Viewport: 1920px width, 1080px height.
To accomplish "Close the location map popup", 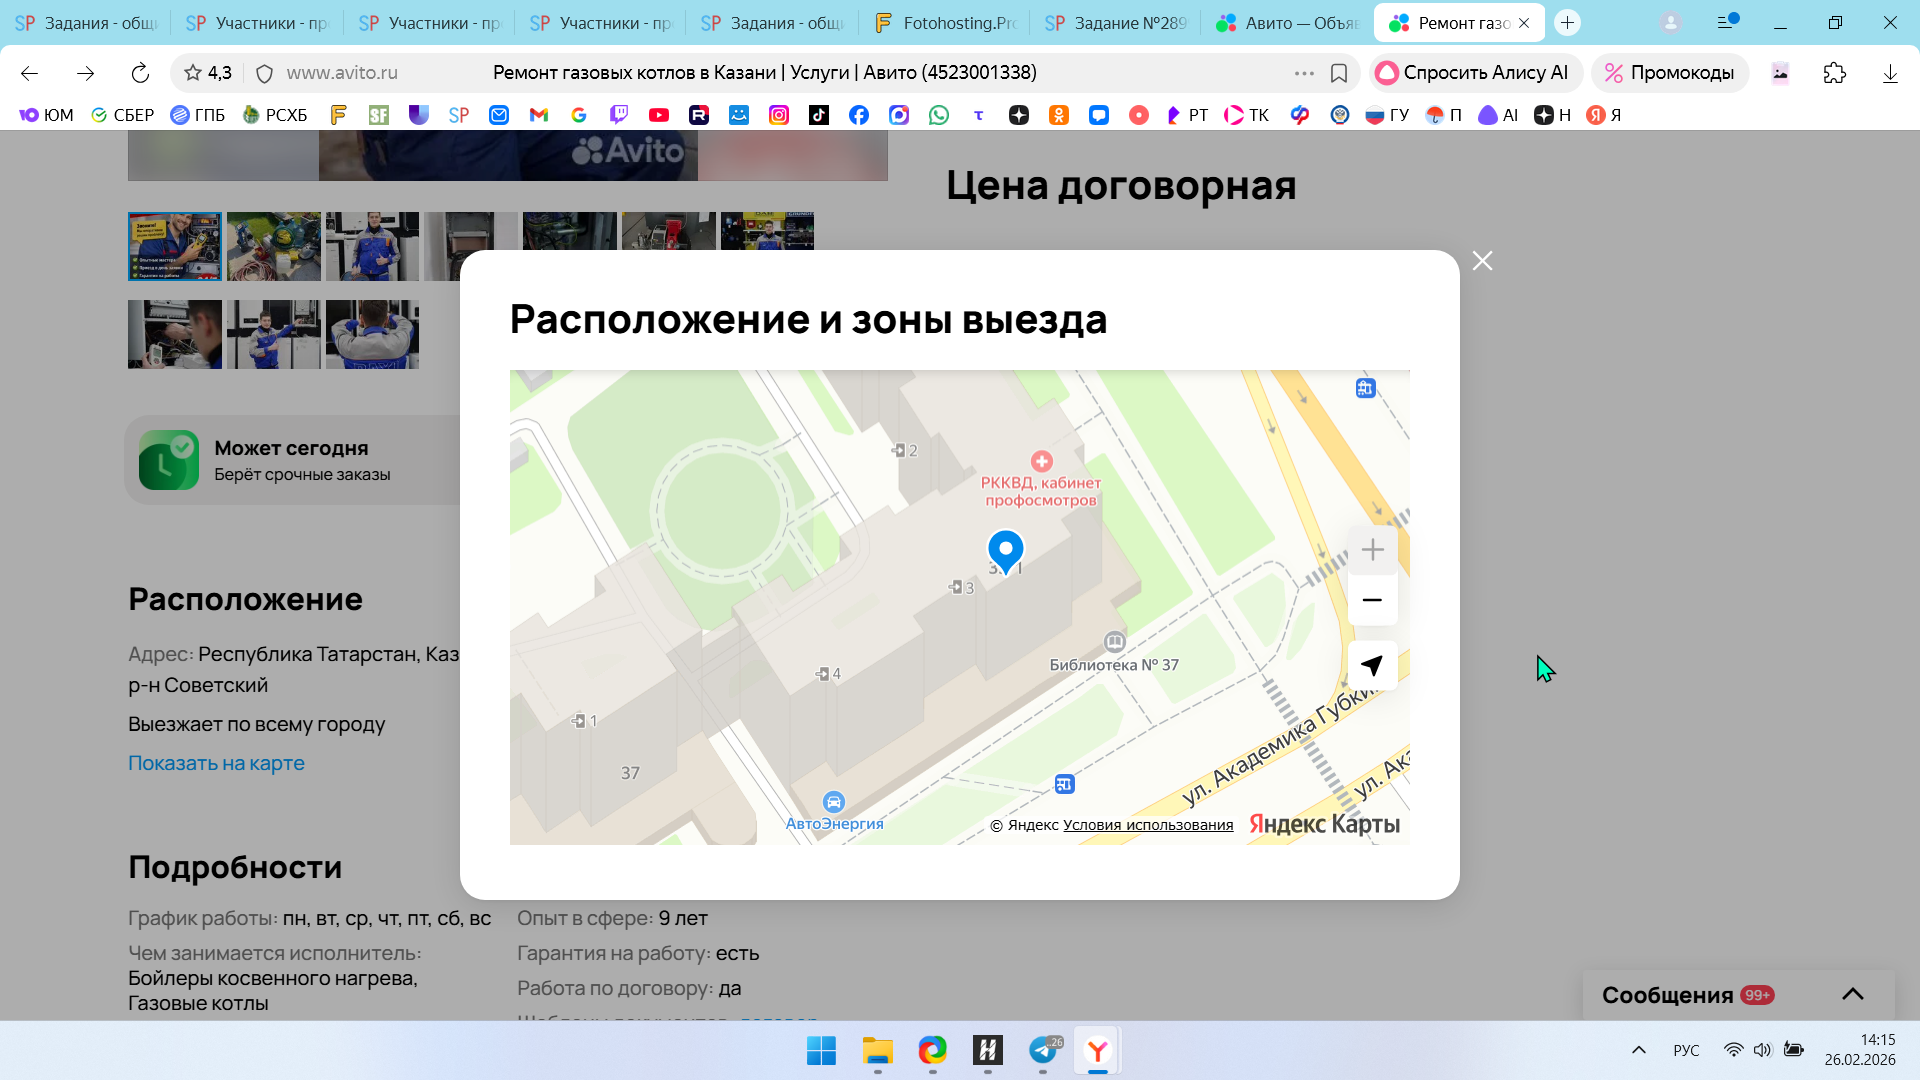I will coord(1482,261).
